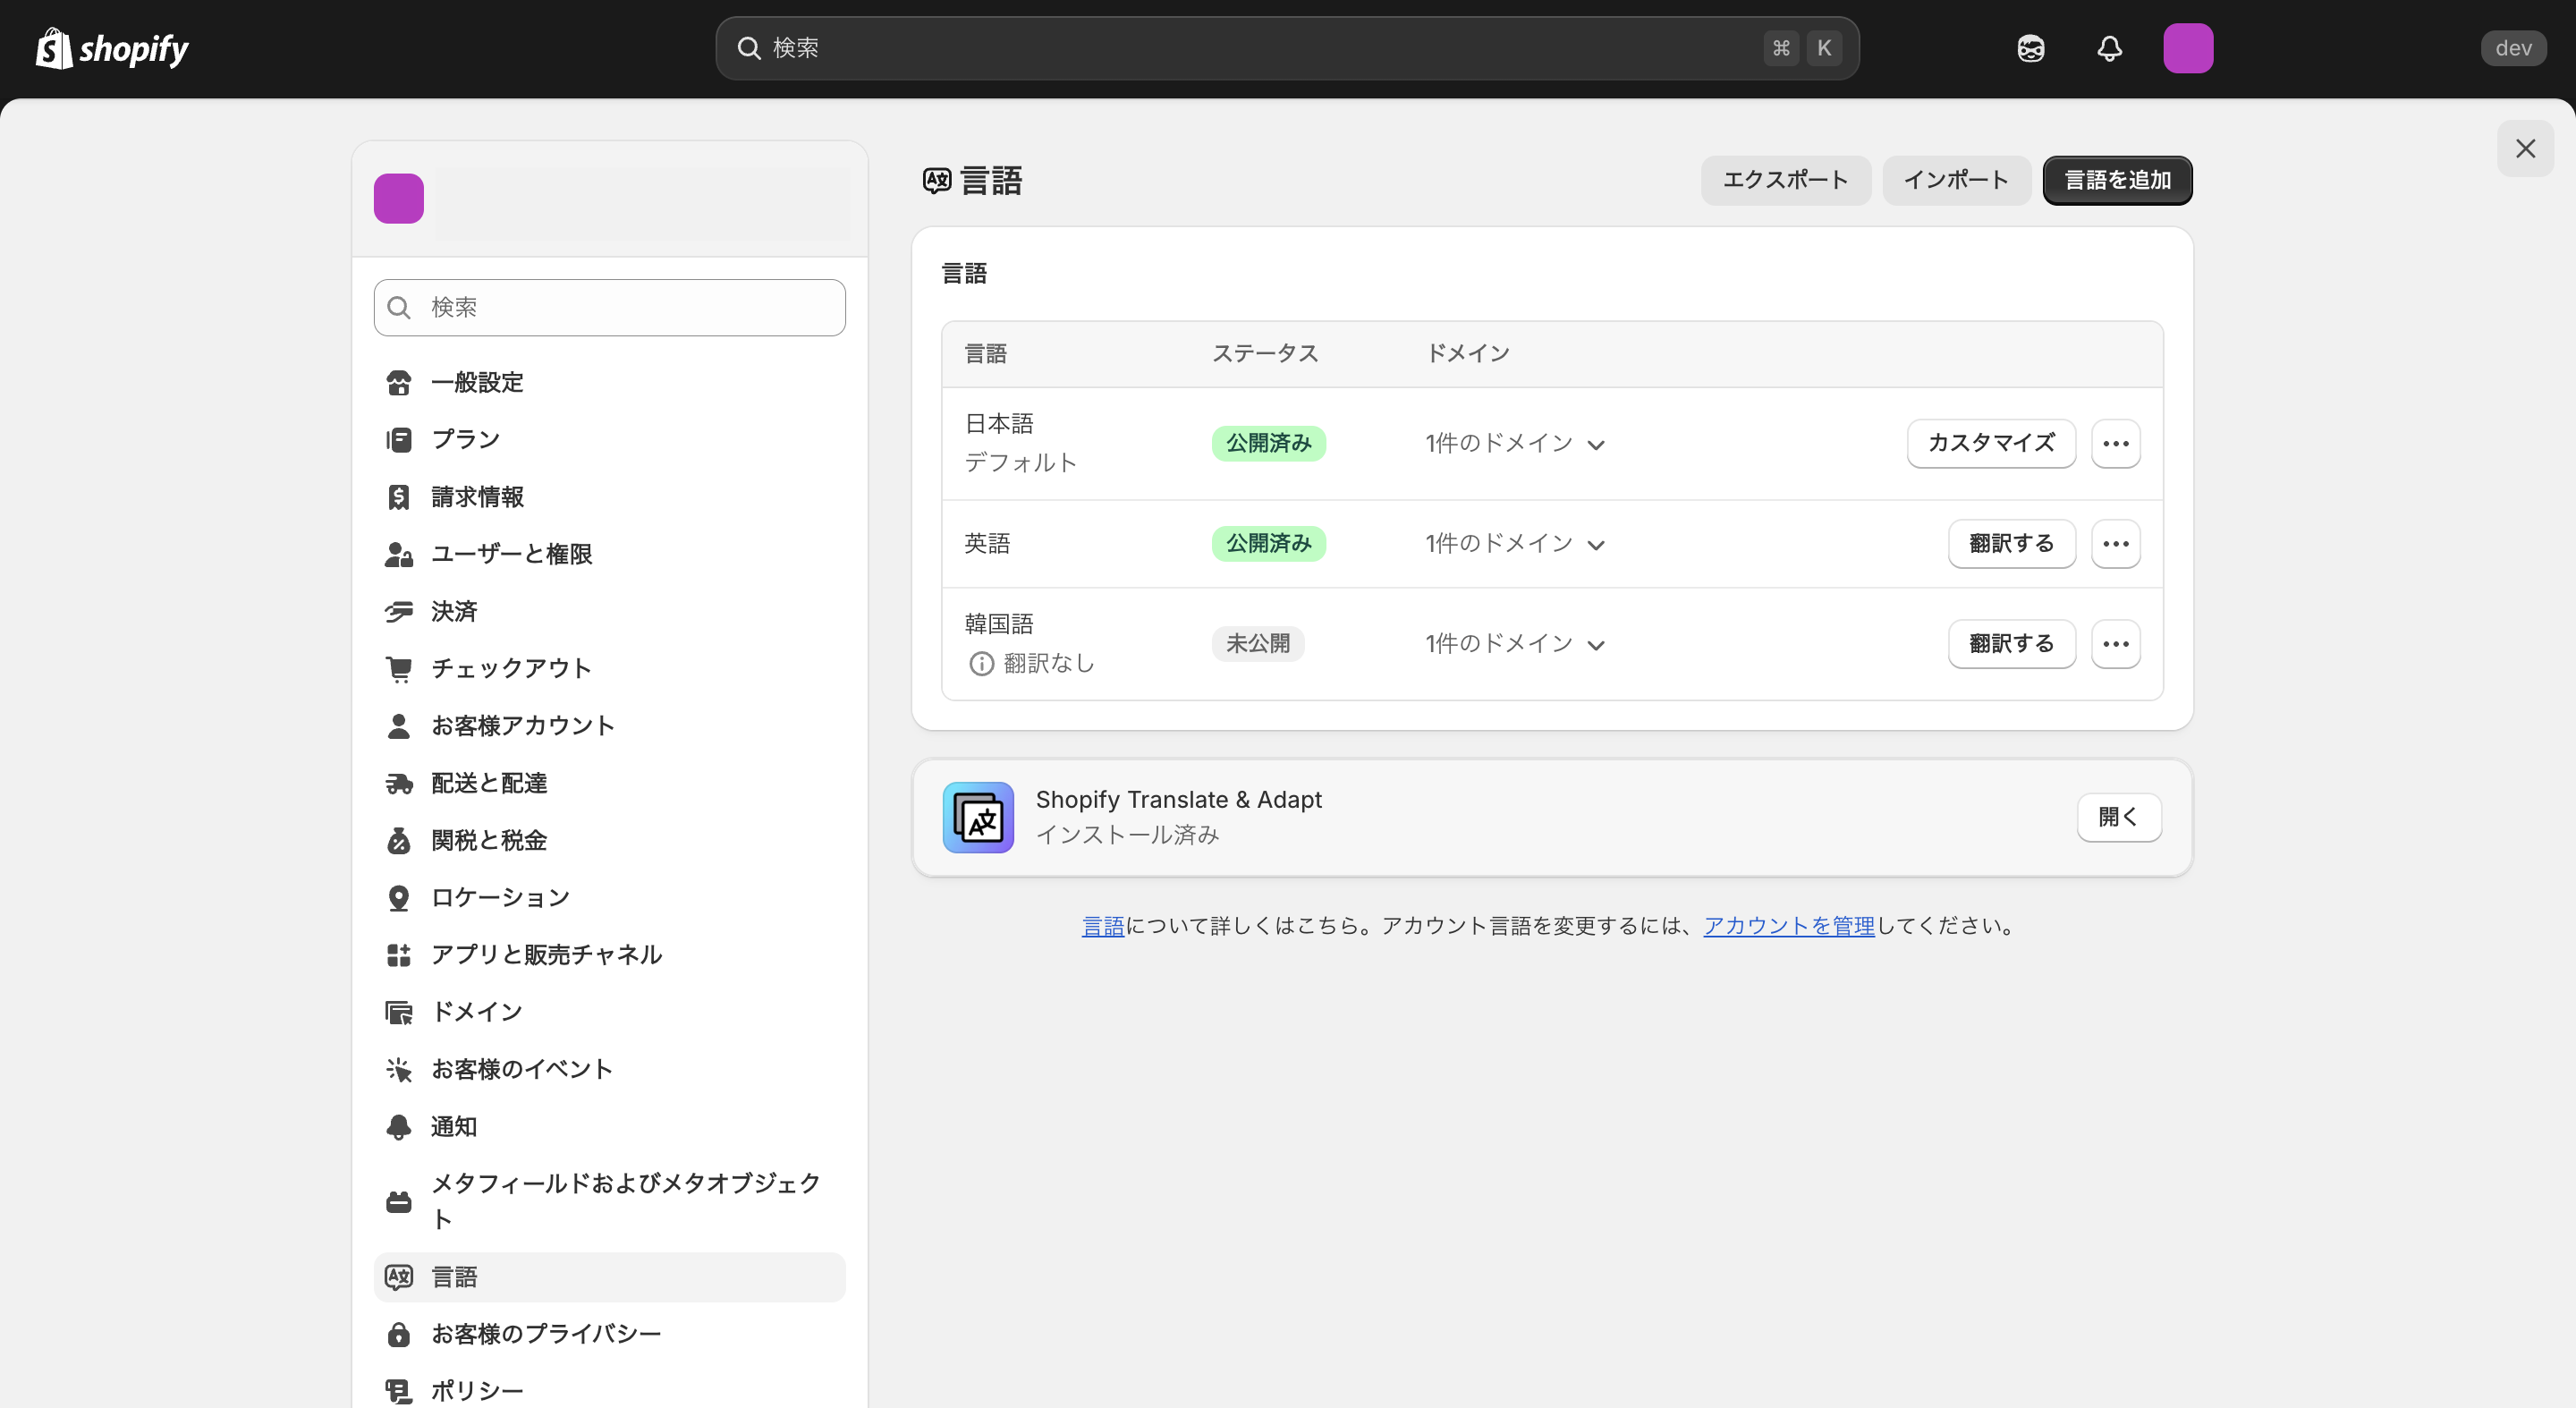Viewport: 2576px width, 1408px height.
Task: Expand 1件のドメイン dropdown for 英語
Action: point(1514,543)
